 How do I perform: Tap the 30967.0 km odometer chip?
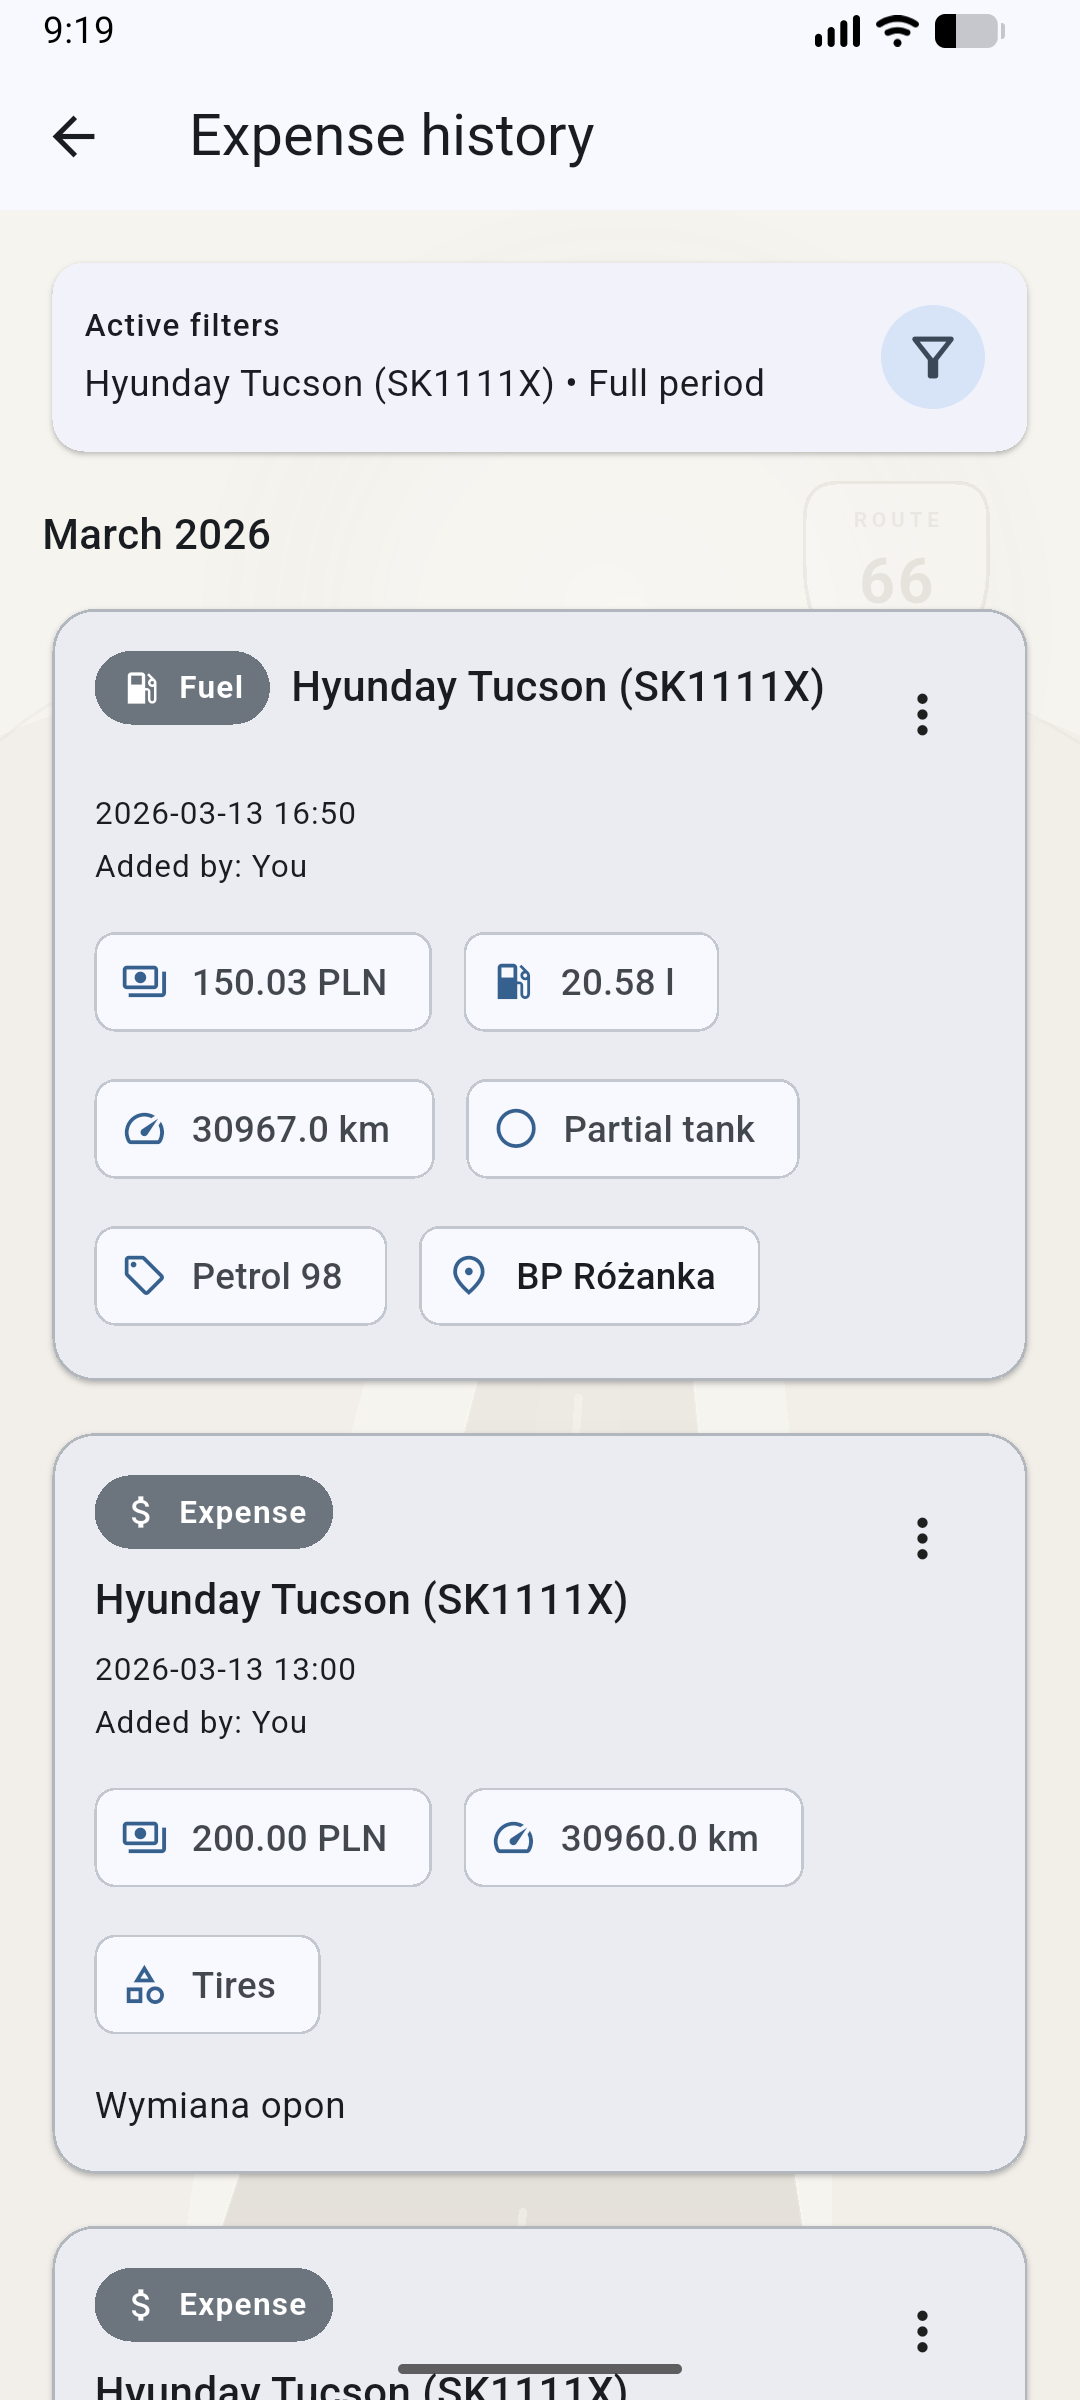tap(264, 1129)
